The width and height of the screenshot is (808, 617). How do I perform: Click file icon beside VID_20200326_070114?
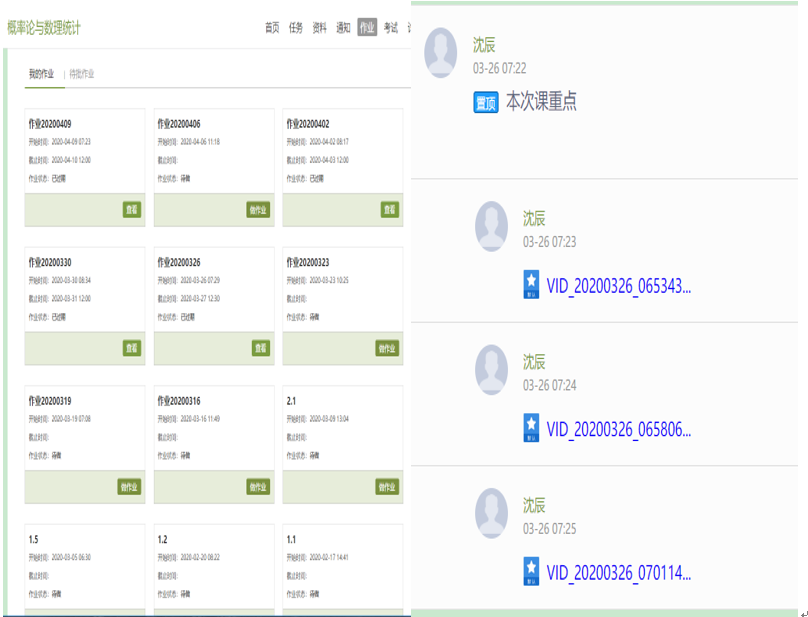pyautogui.click(x=532, y=572)
